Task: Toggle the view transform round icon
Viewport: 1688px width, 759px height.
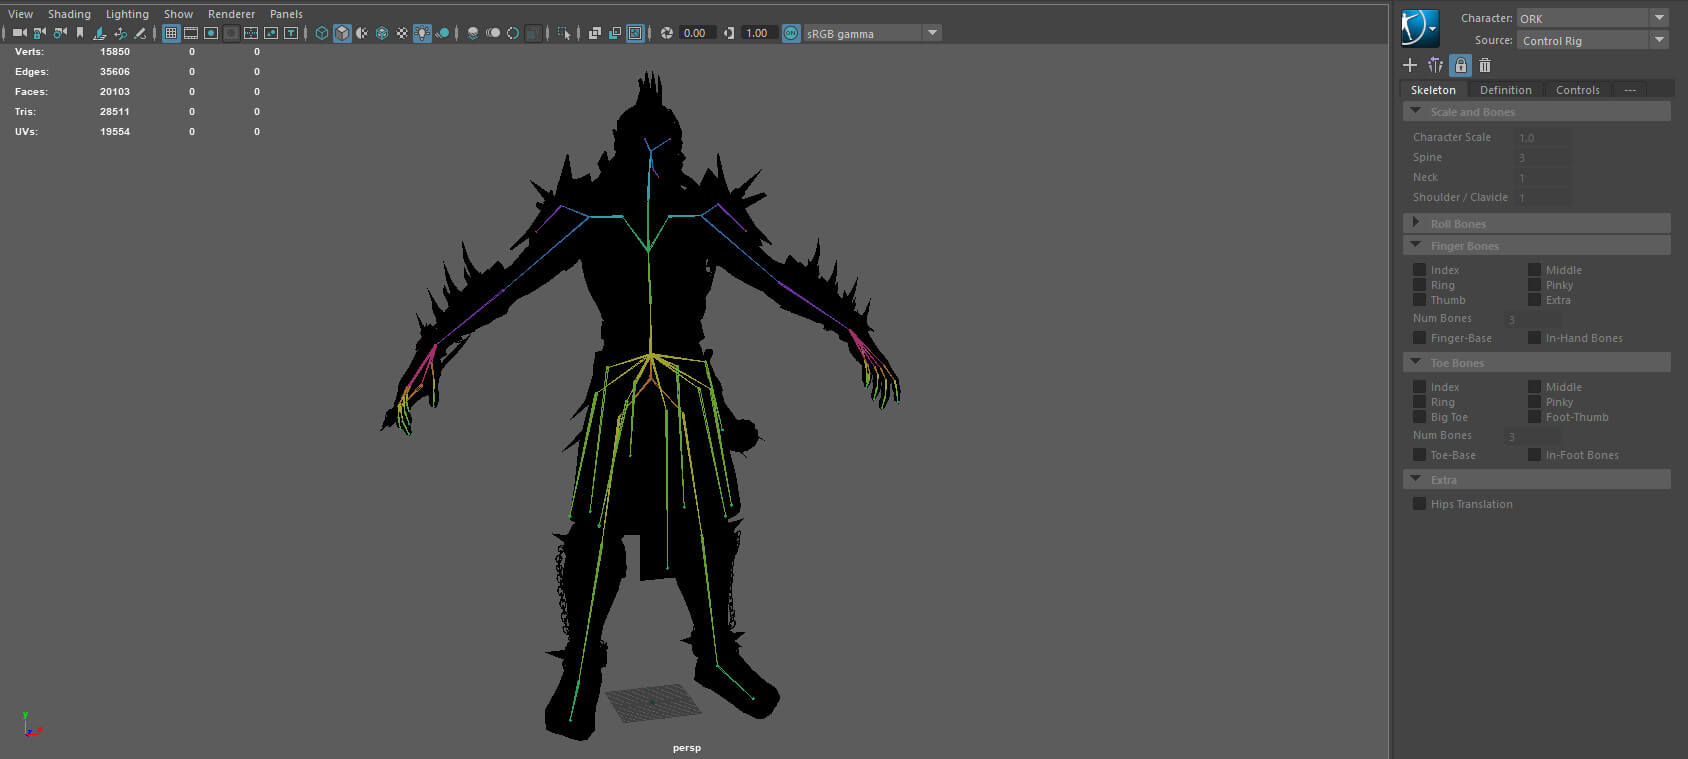Action: pyautogui.click(x=791, y=33)
